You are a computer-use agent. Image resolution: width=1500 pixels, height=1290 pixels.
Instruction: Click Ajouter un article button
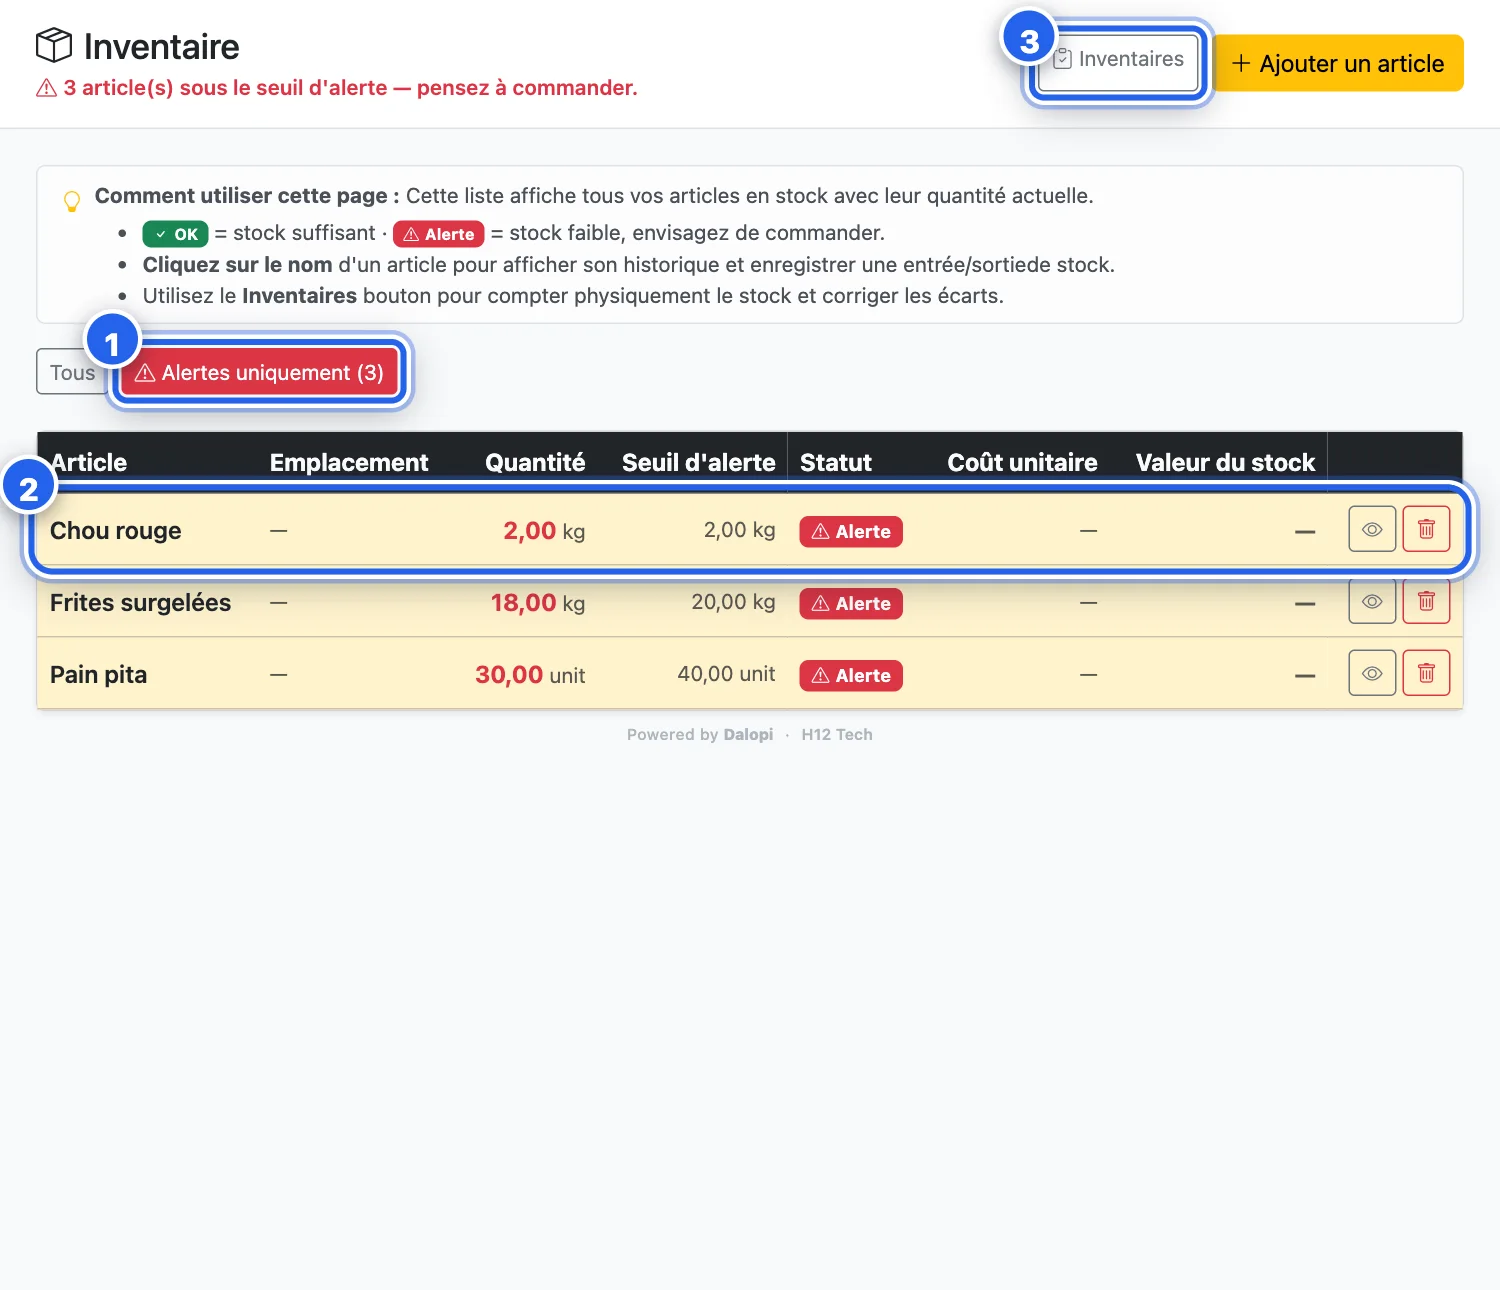point(1338,63)
